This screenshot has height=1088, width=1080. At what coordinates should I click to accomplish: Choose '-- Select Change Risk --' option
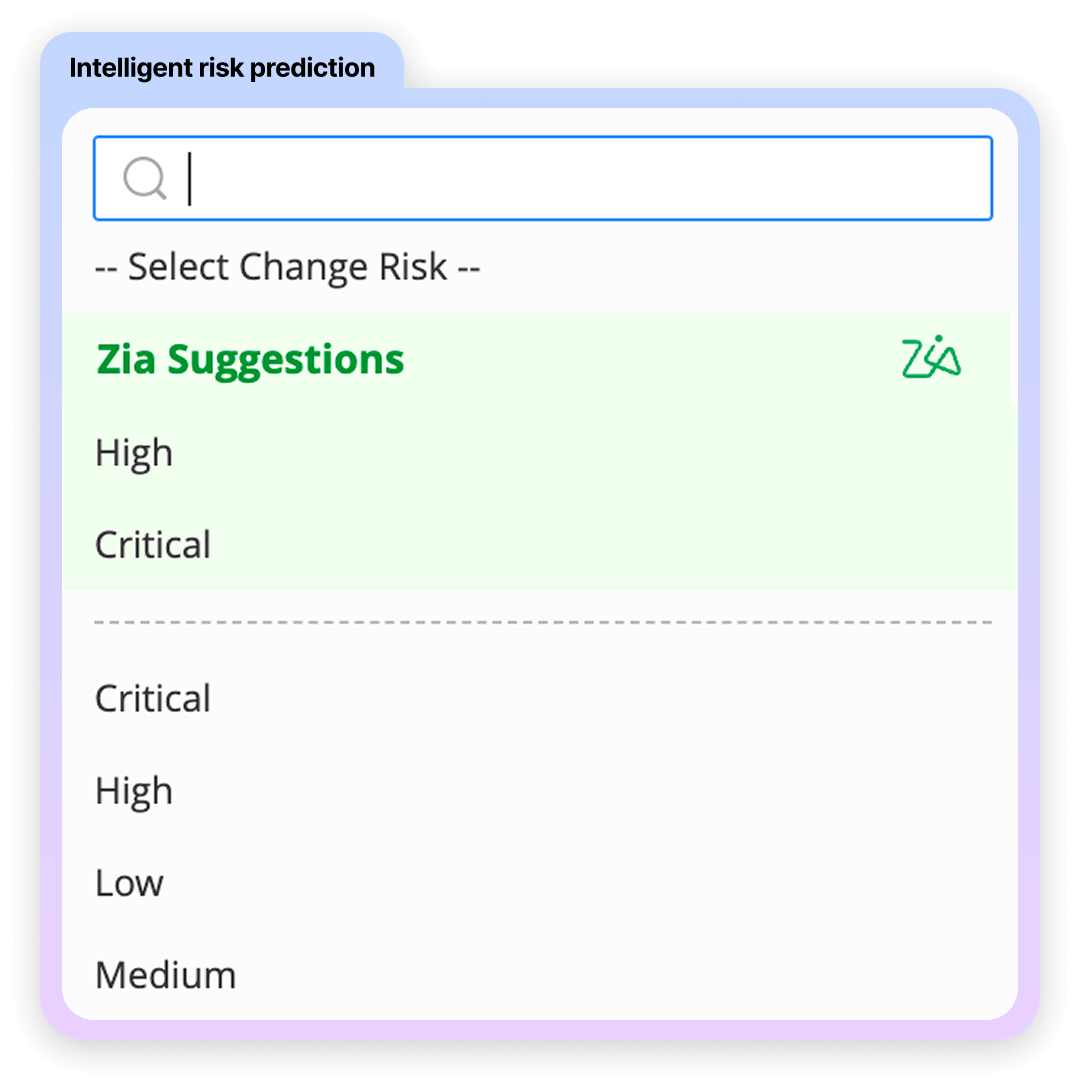[288, 267]
